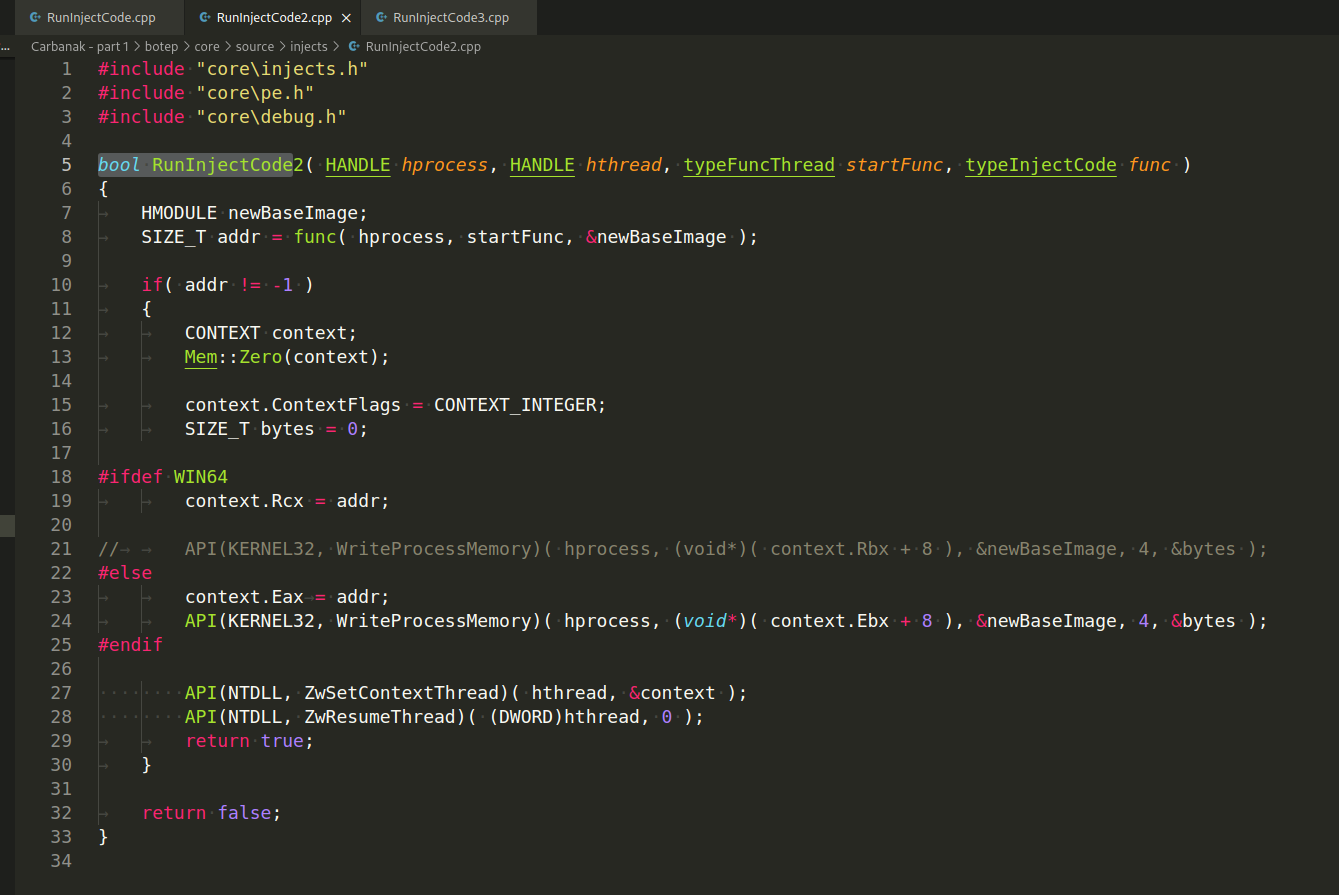Click the "core\injects.h" include string
This screenshot has height=895, width=1339.
coord(282,69)
